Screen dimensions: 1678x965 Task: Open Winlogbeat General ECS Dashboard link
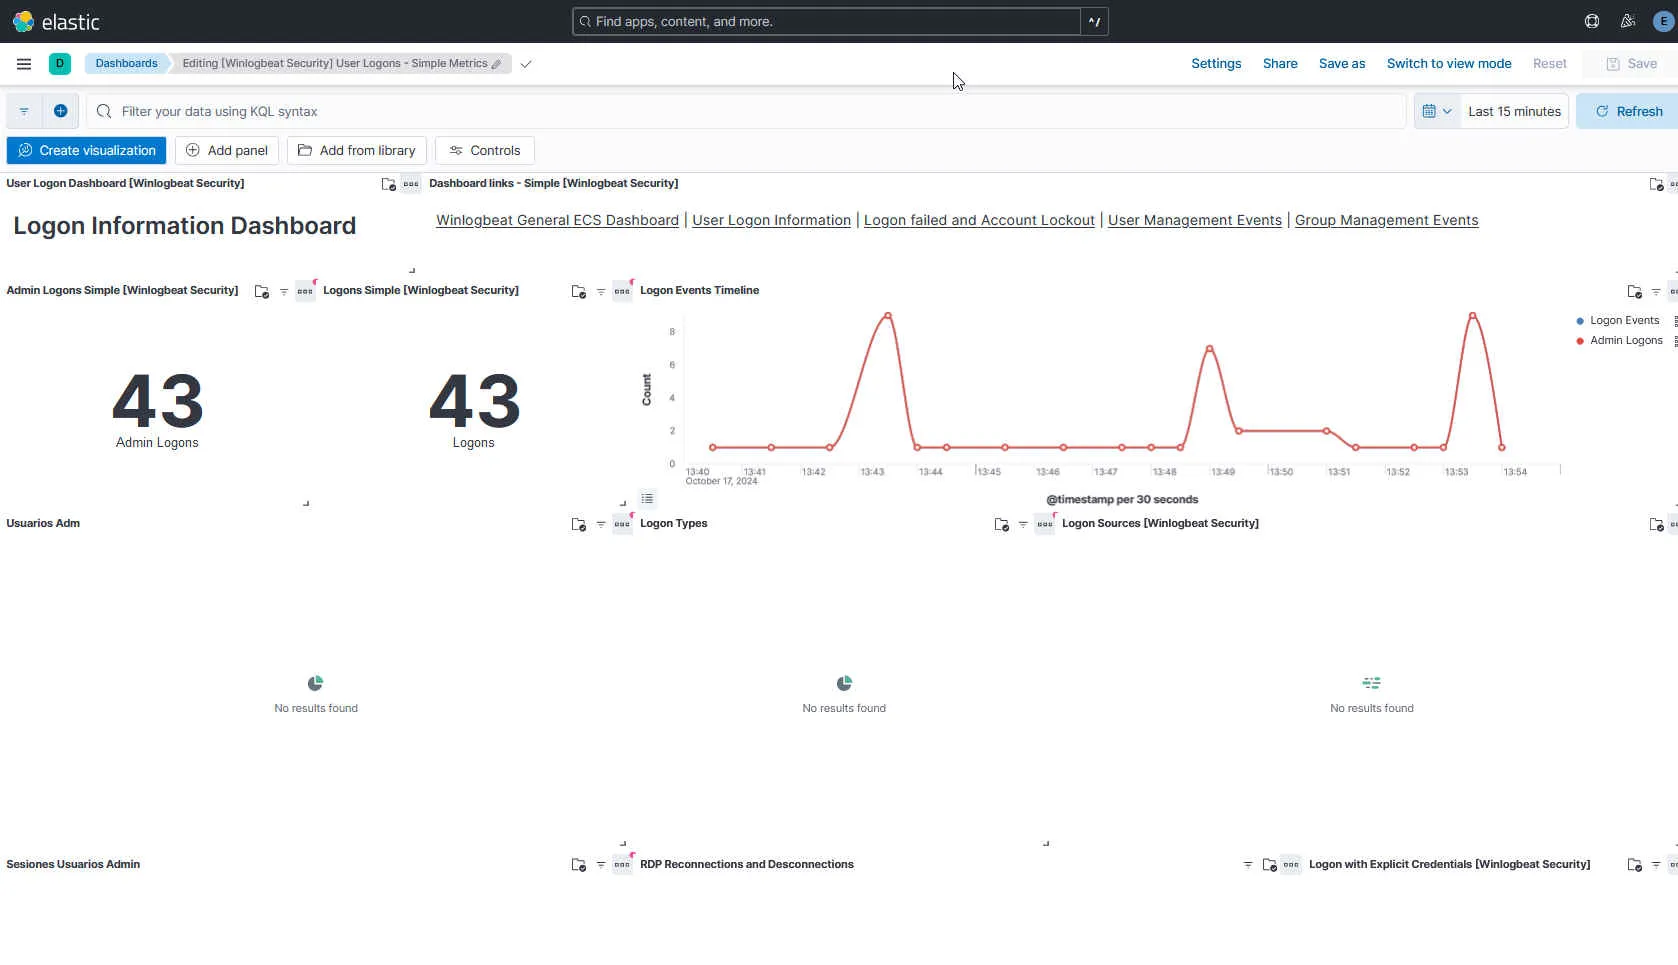(557, 221)
